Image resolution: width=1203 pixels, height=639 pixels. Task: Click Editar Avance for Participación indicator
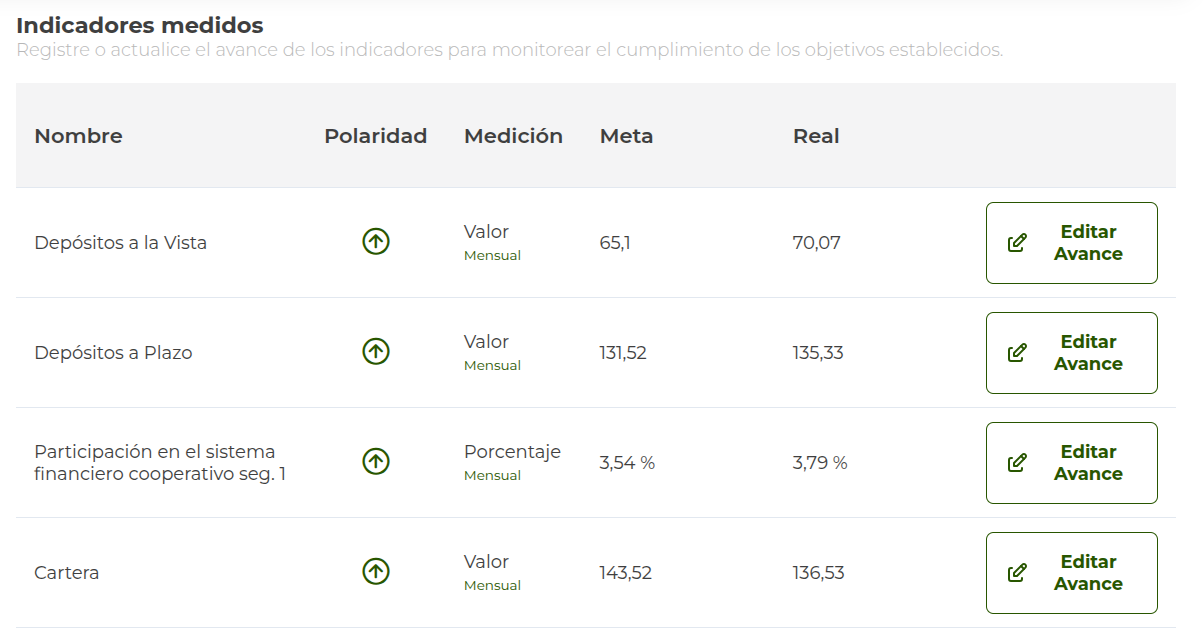[x=1071, y=462]
